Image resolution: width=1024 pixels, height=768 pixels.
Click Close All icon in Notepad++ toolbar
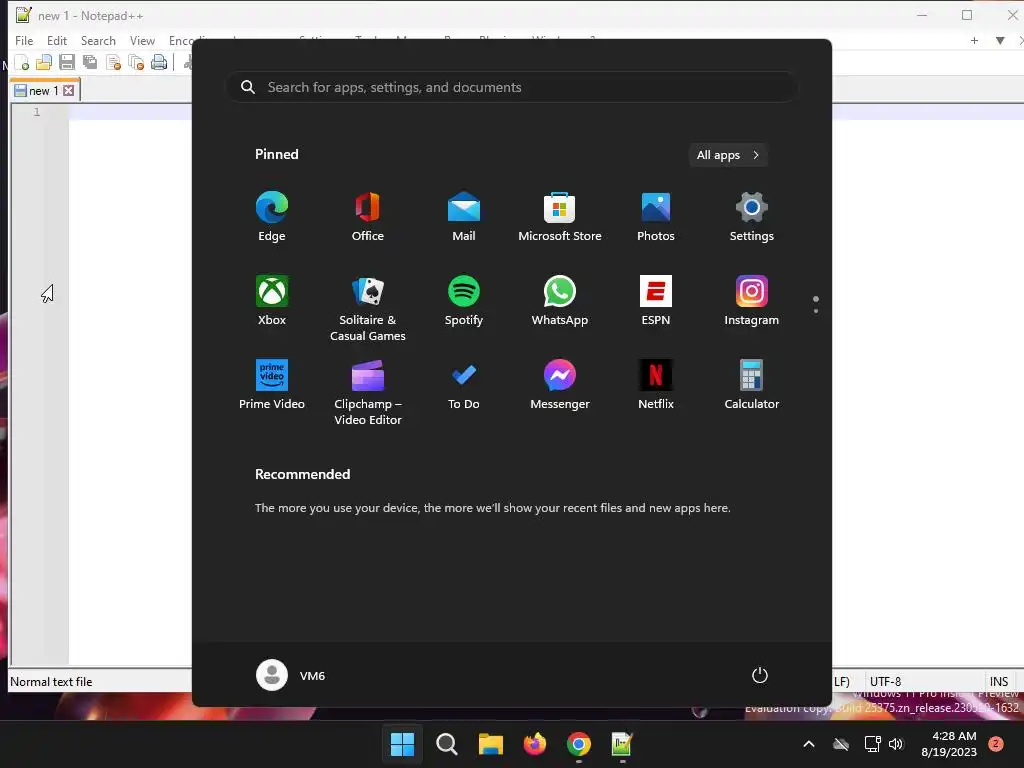(136, 63)
